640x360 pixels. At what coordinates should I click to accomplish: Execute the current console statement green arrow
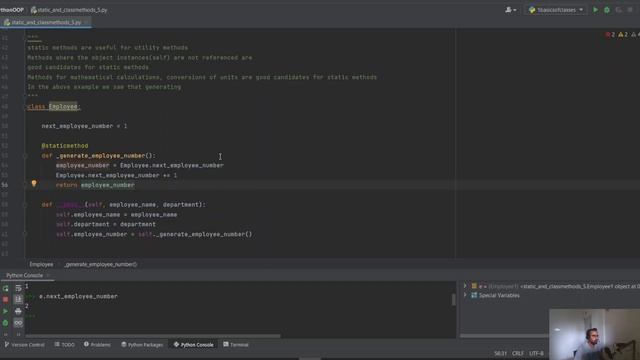[x=5, y=311]
